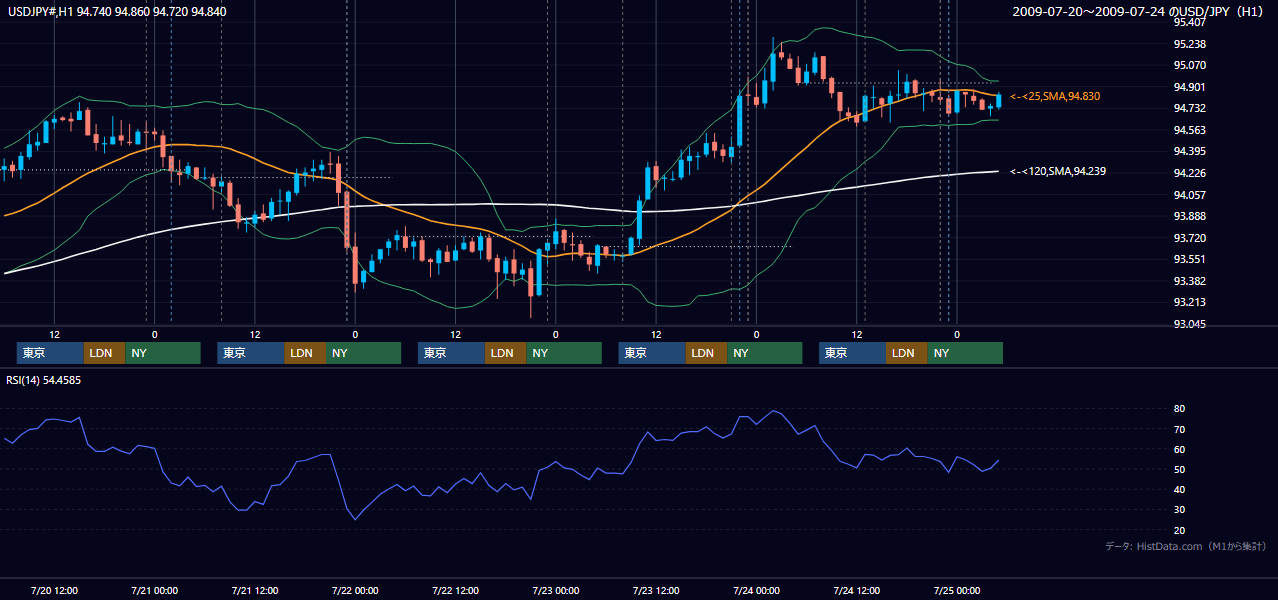Select the first LDN session block
Viewport: 1278px width, 600px height.
click(x=104, y=353)
